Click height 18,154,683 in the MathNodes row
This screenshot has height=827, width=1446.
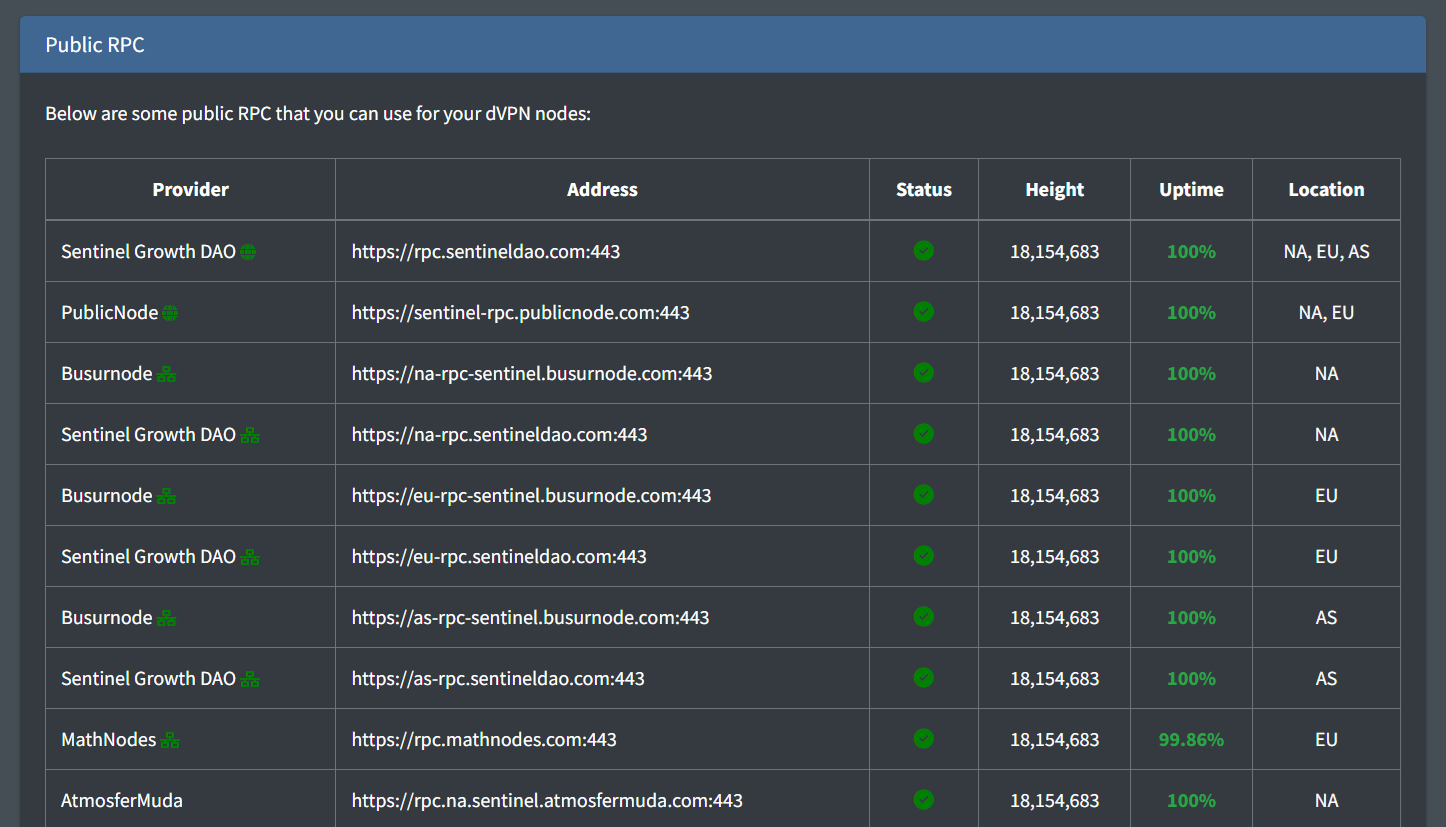coord(1055,740)
